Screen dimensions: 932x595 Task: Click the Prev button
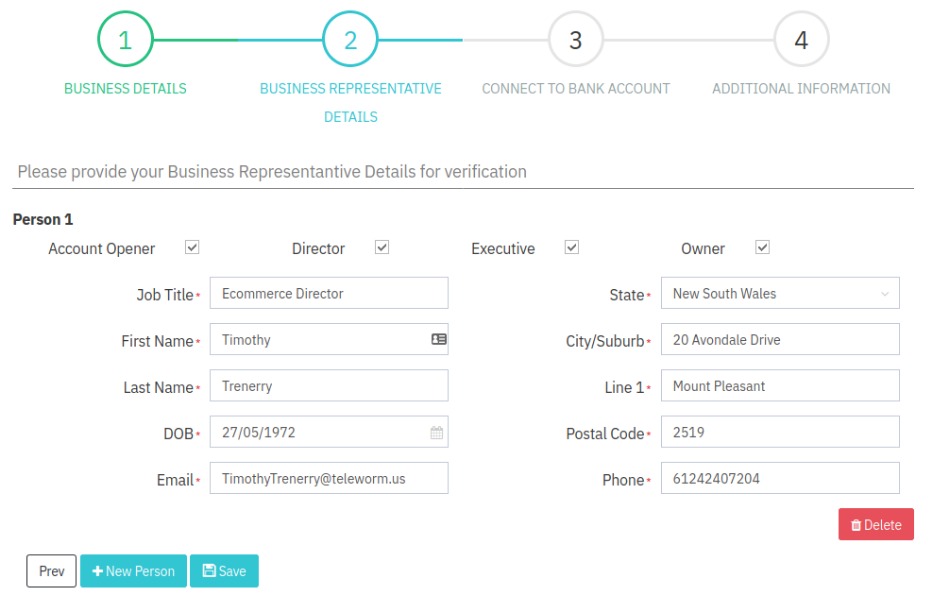pos(51,571)
